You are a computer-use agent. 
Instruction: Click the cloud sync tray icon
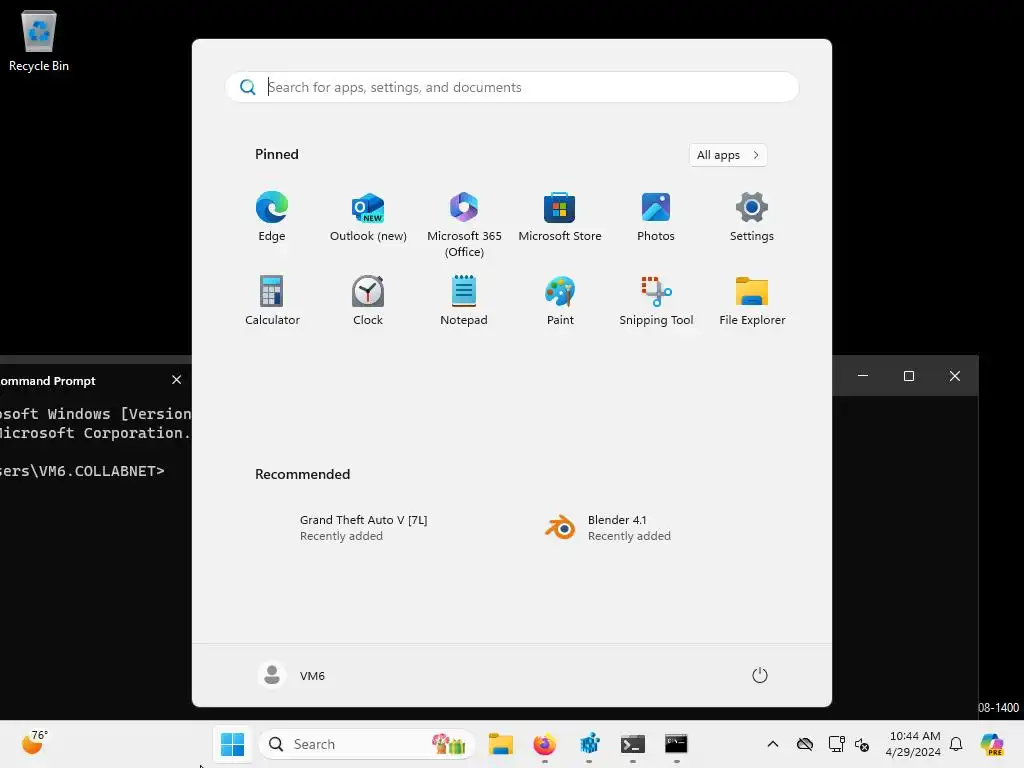click(805, 744)
